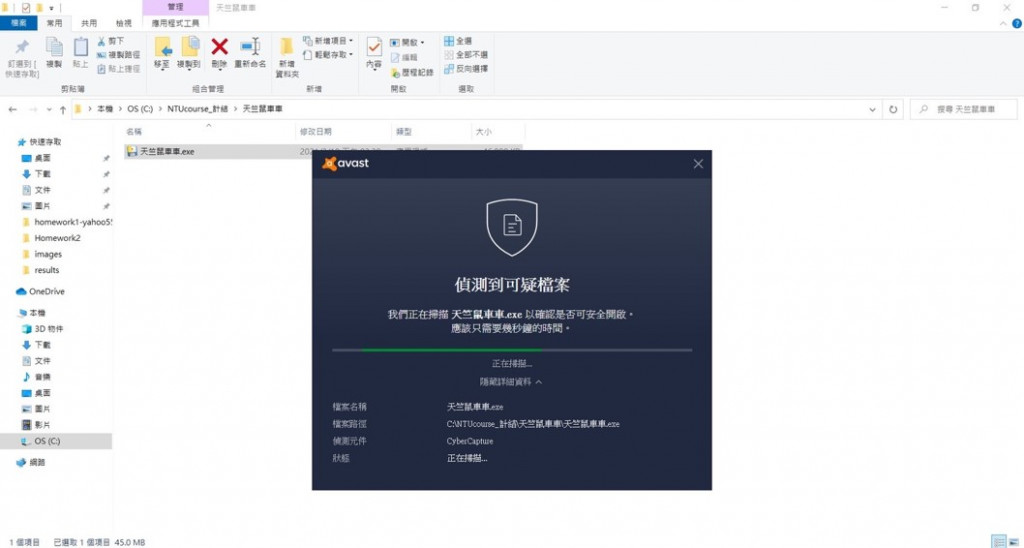Click NTUcourse_計結 in the address breadcrumb
The width and height of the screenshot is (1024, 548).
tap(197, 110)
